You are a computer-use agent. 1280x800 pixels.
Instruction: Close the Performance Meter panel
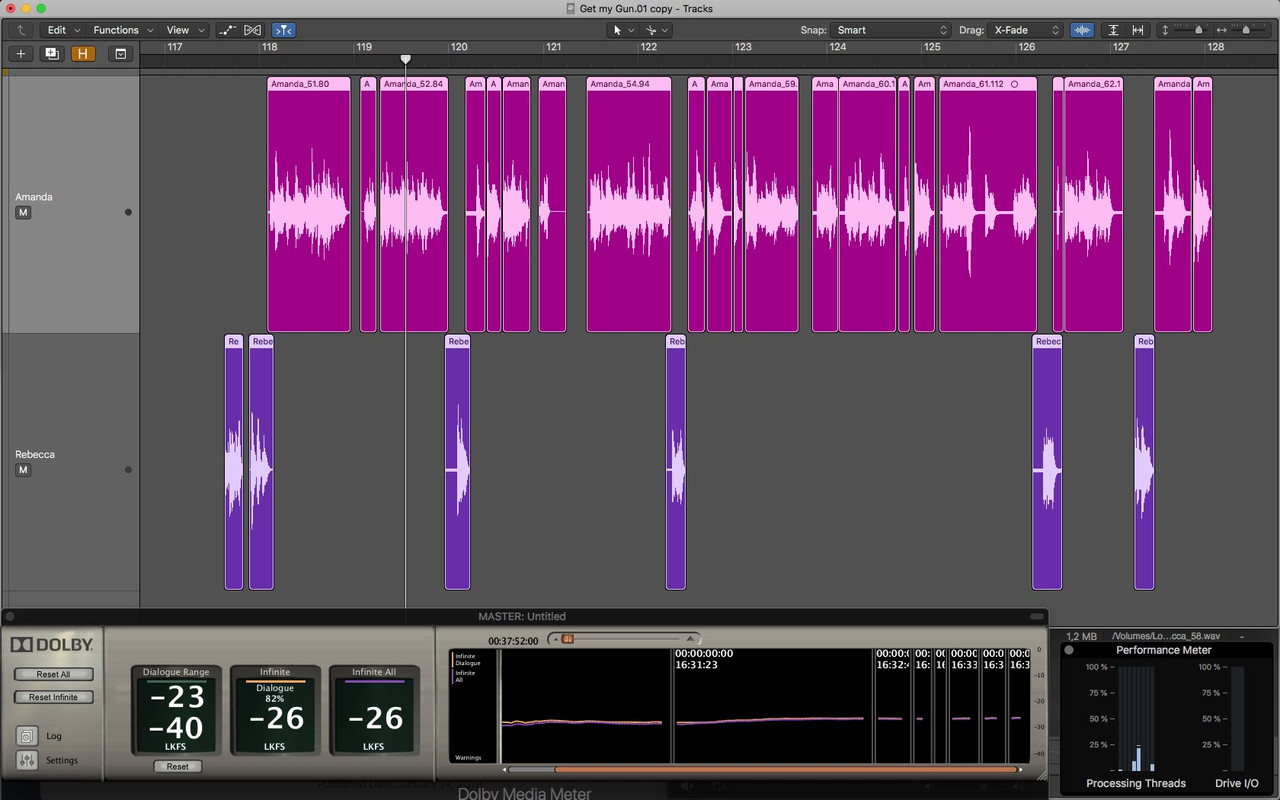pos(1069,650)
